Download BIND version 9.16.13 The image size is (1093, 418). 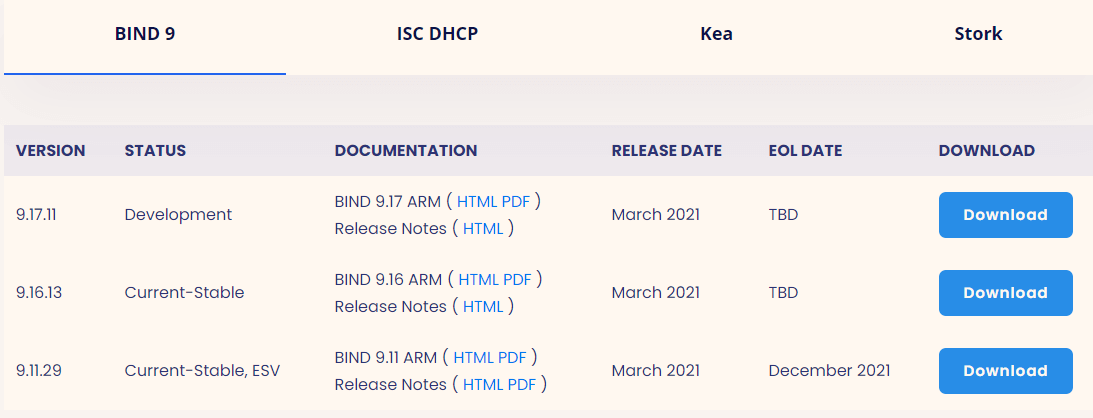pyautogui.click(x=1005, y=293)
